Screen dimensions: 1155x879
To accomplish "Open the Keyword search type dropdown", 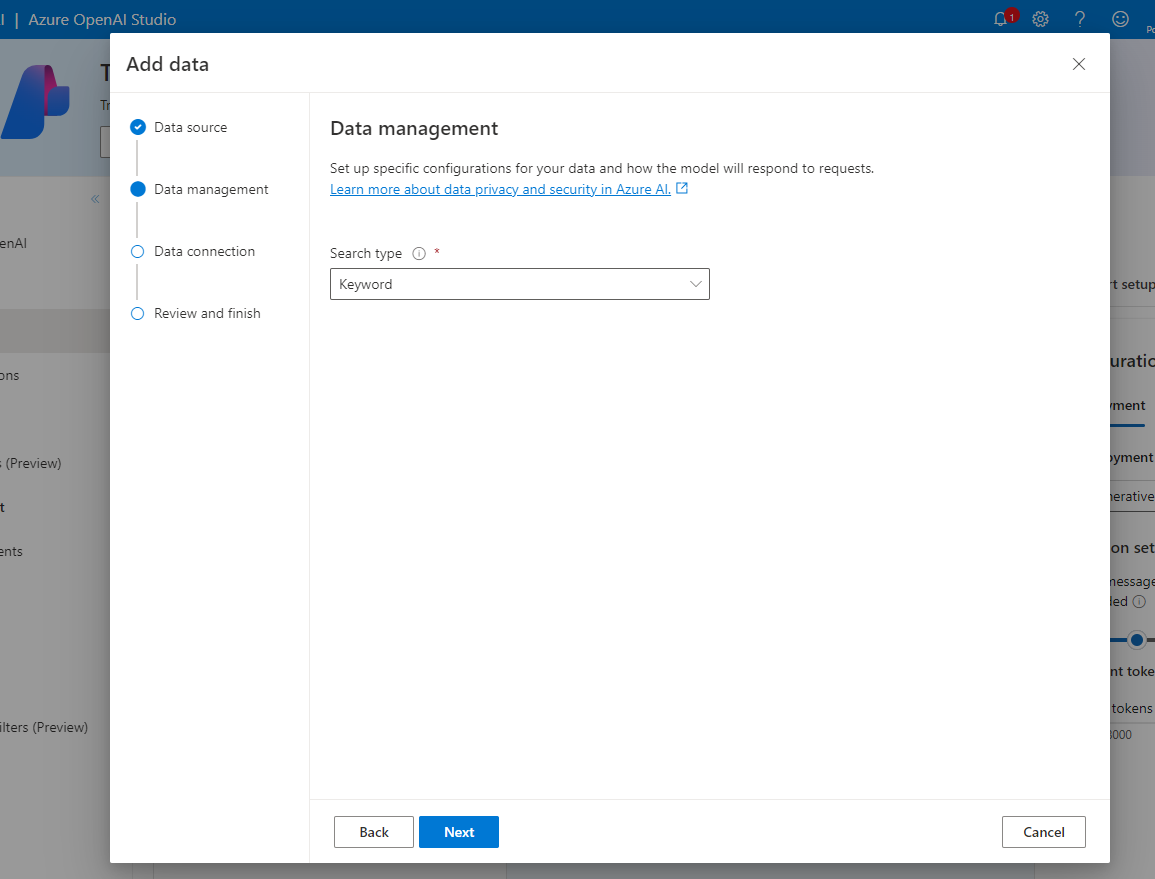I will [x=520, y=284].
